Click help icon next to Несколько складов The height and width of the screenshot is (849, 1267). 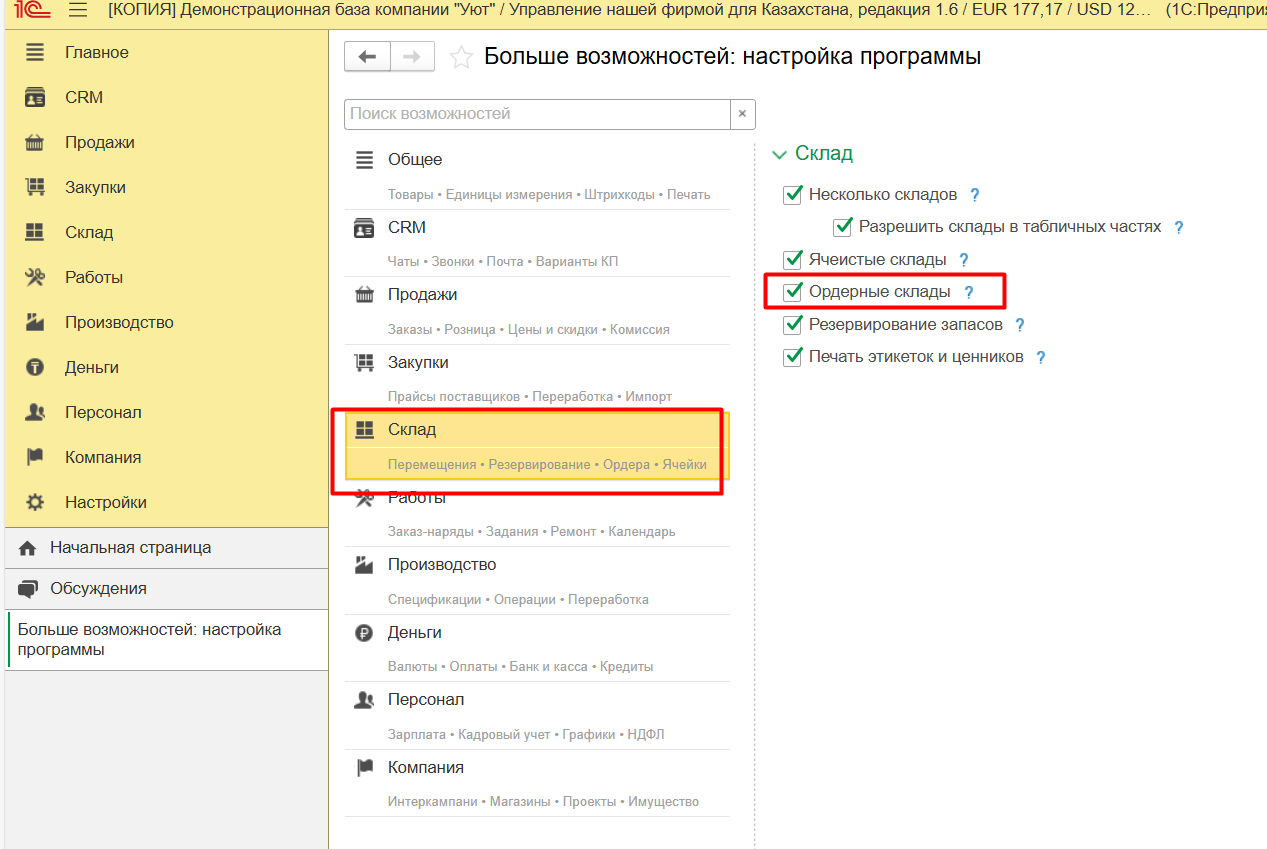point(975,195)
